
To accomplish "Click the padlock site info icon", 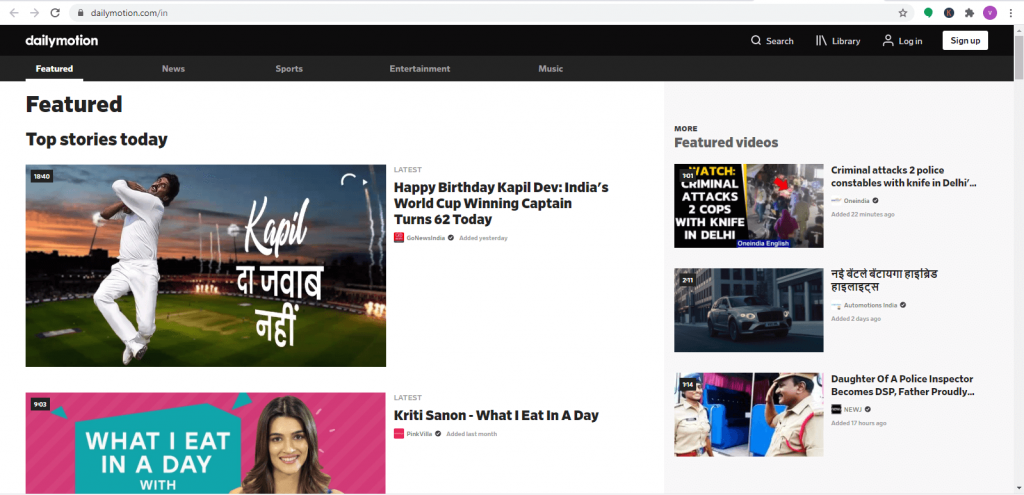I will click(81, 13).
